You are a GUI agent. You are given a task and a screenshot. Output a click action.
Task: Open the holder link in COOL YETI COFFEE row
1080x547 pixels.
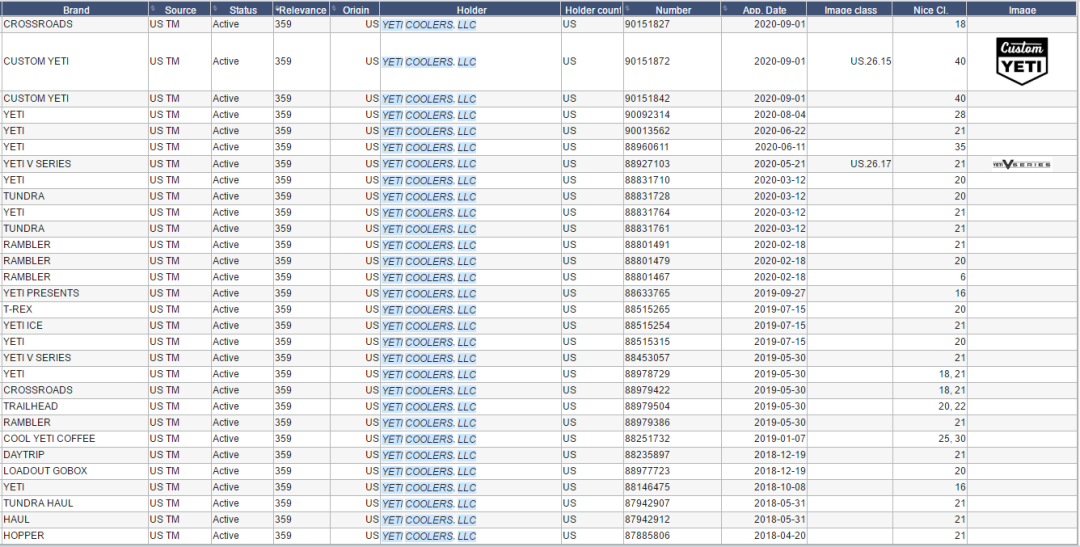[429, 439]
